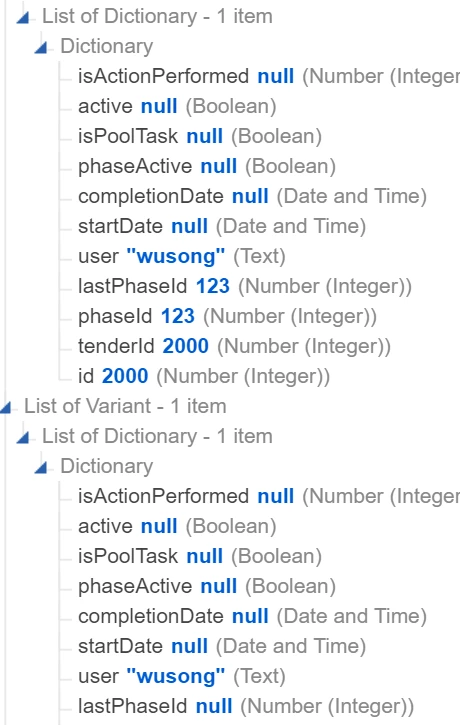Click second user "wusong" value

pyautogui.click(x=176, y=676)
